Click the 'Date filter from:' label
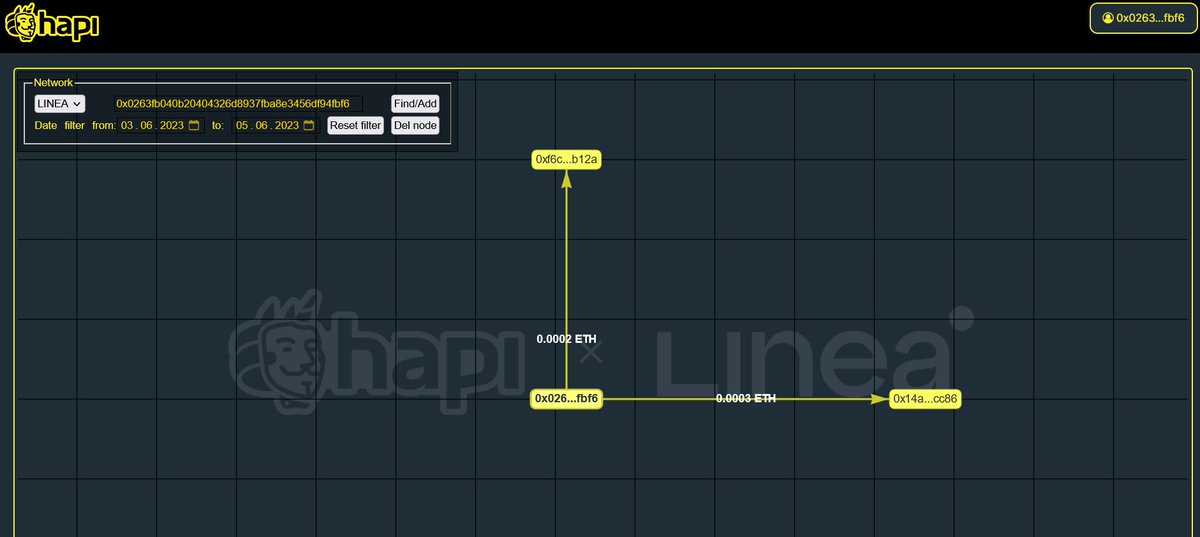The height and width of the screenshot is (537, 1200). click(x=75, y=126)
